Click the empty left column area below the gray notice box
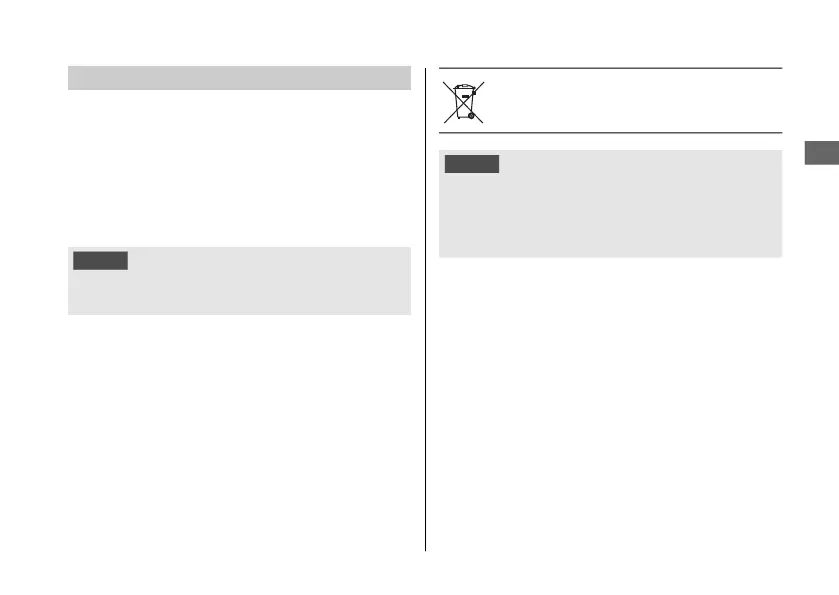This screenshot has width=839, height=595. click(239, 430)
